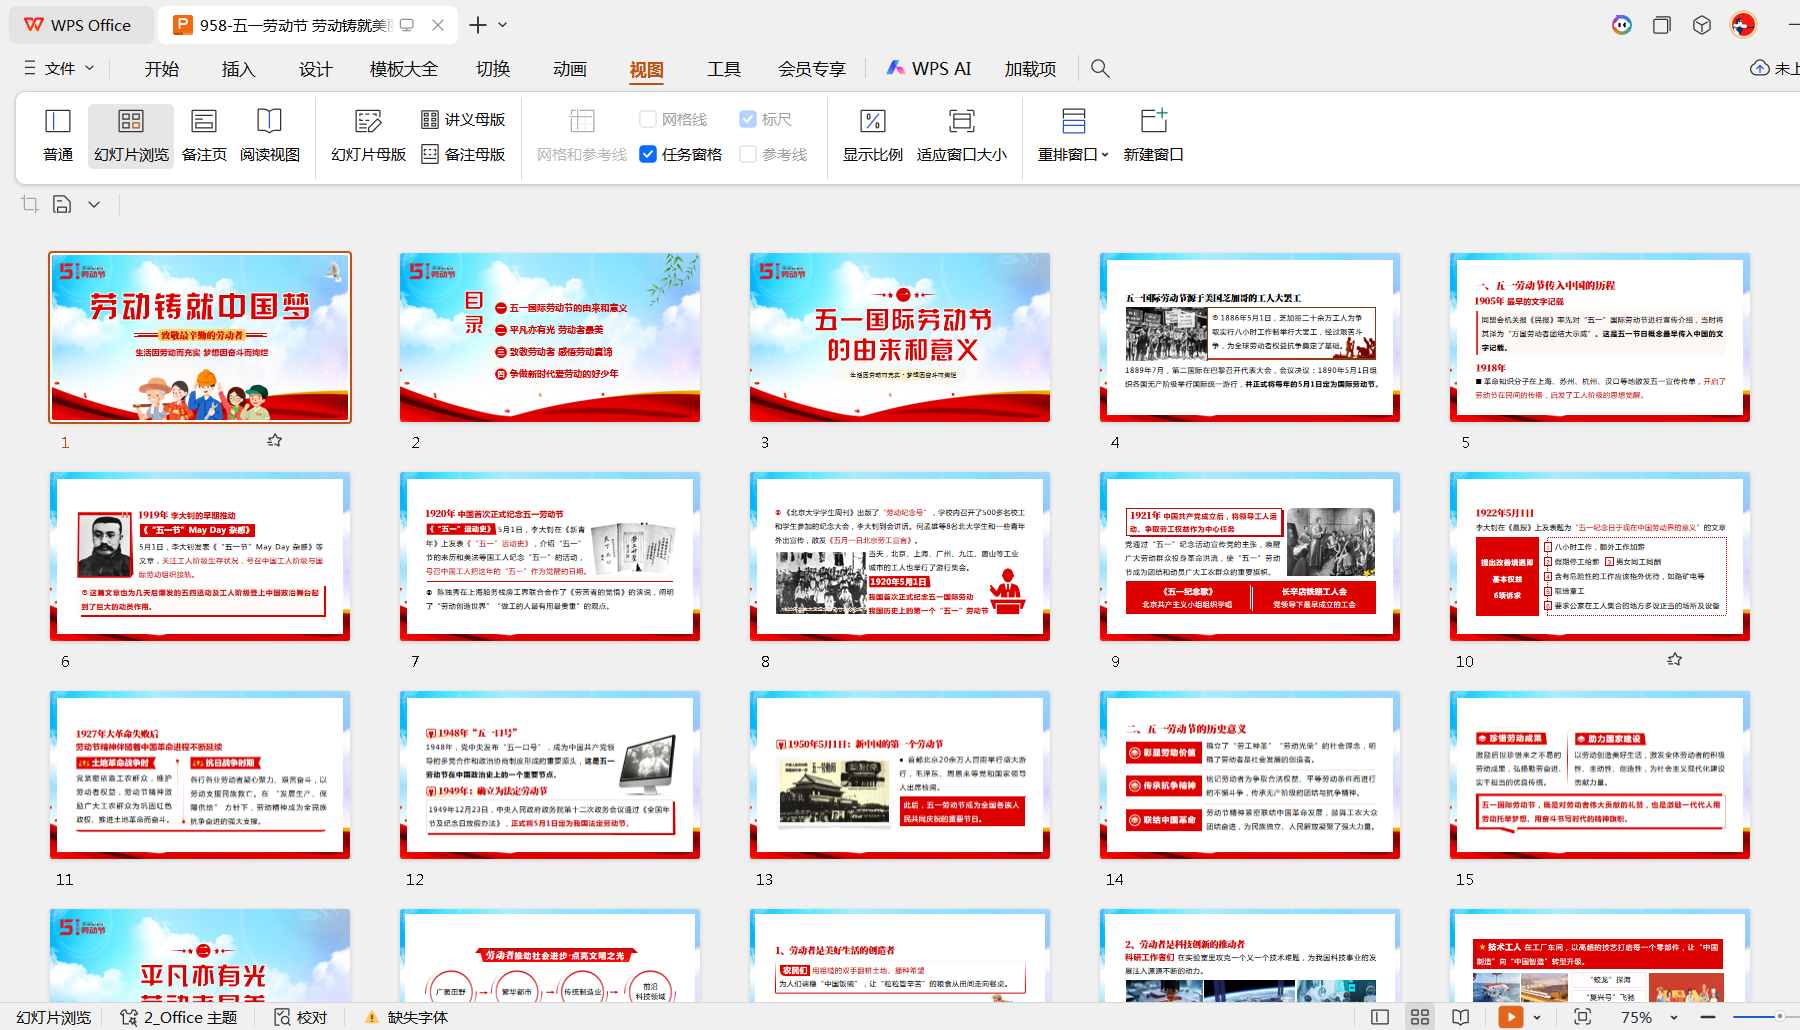
Task: Click the save icon in quick toolbar
Action: tap(62, 204)
